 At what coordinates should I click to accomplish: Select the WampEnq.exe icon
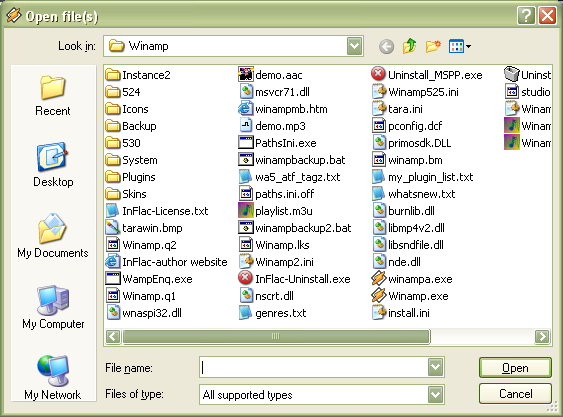coord(113,279)
